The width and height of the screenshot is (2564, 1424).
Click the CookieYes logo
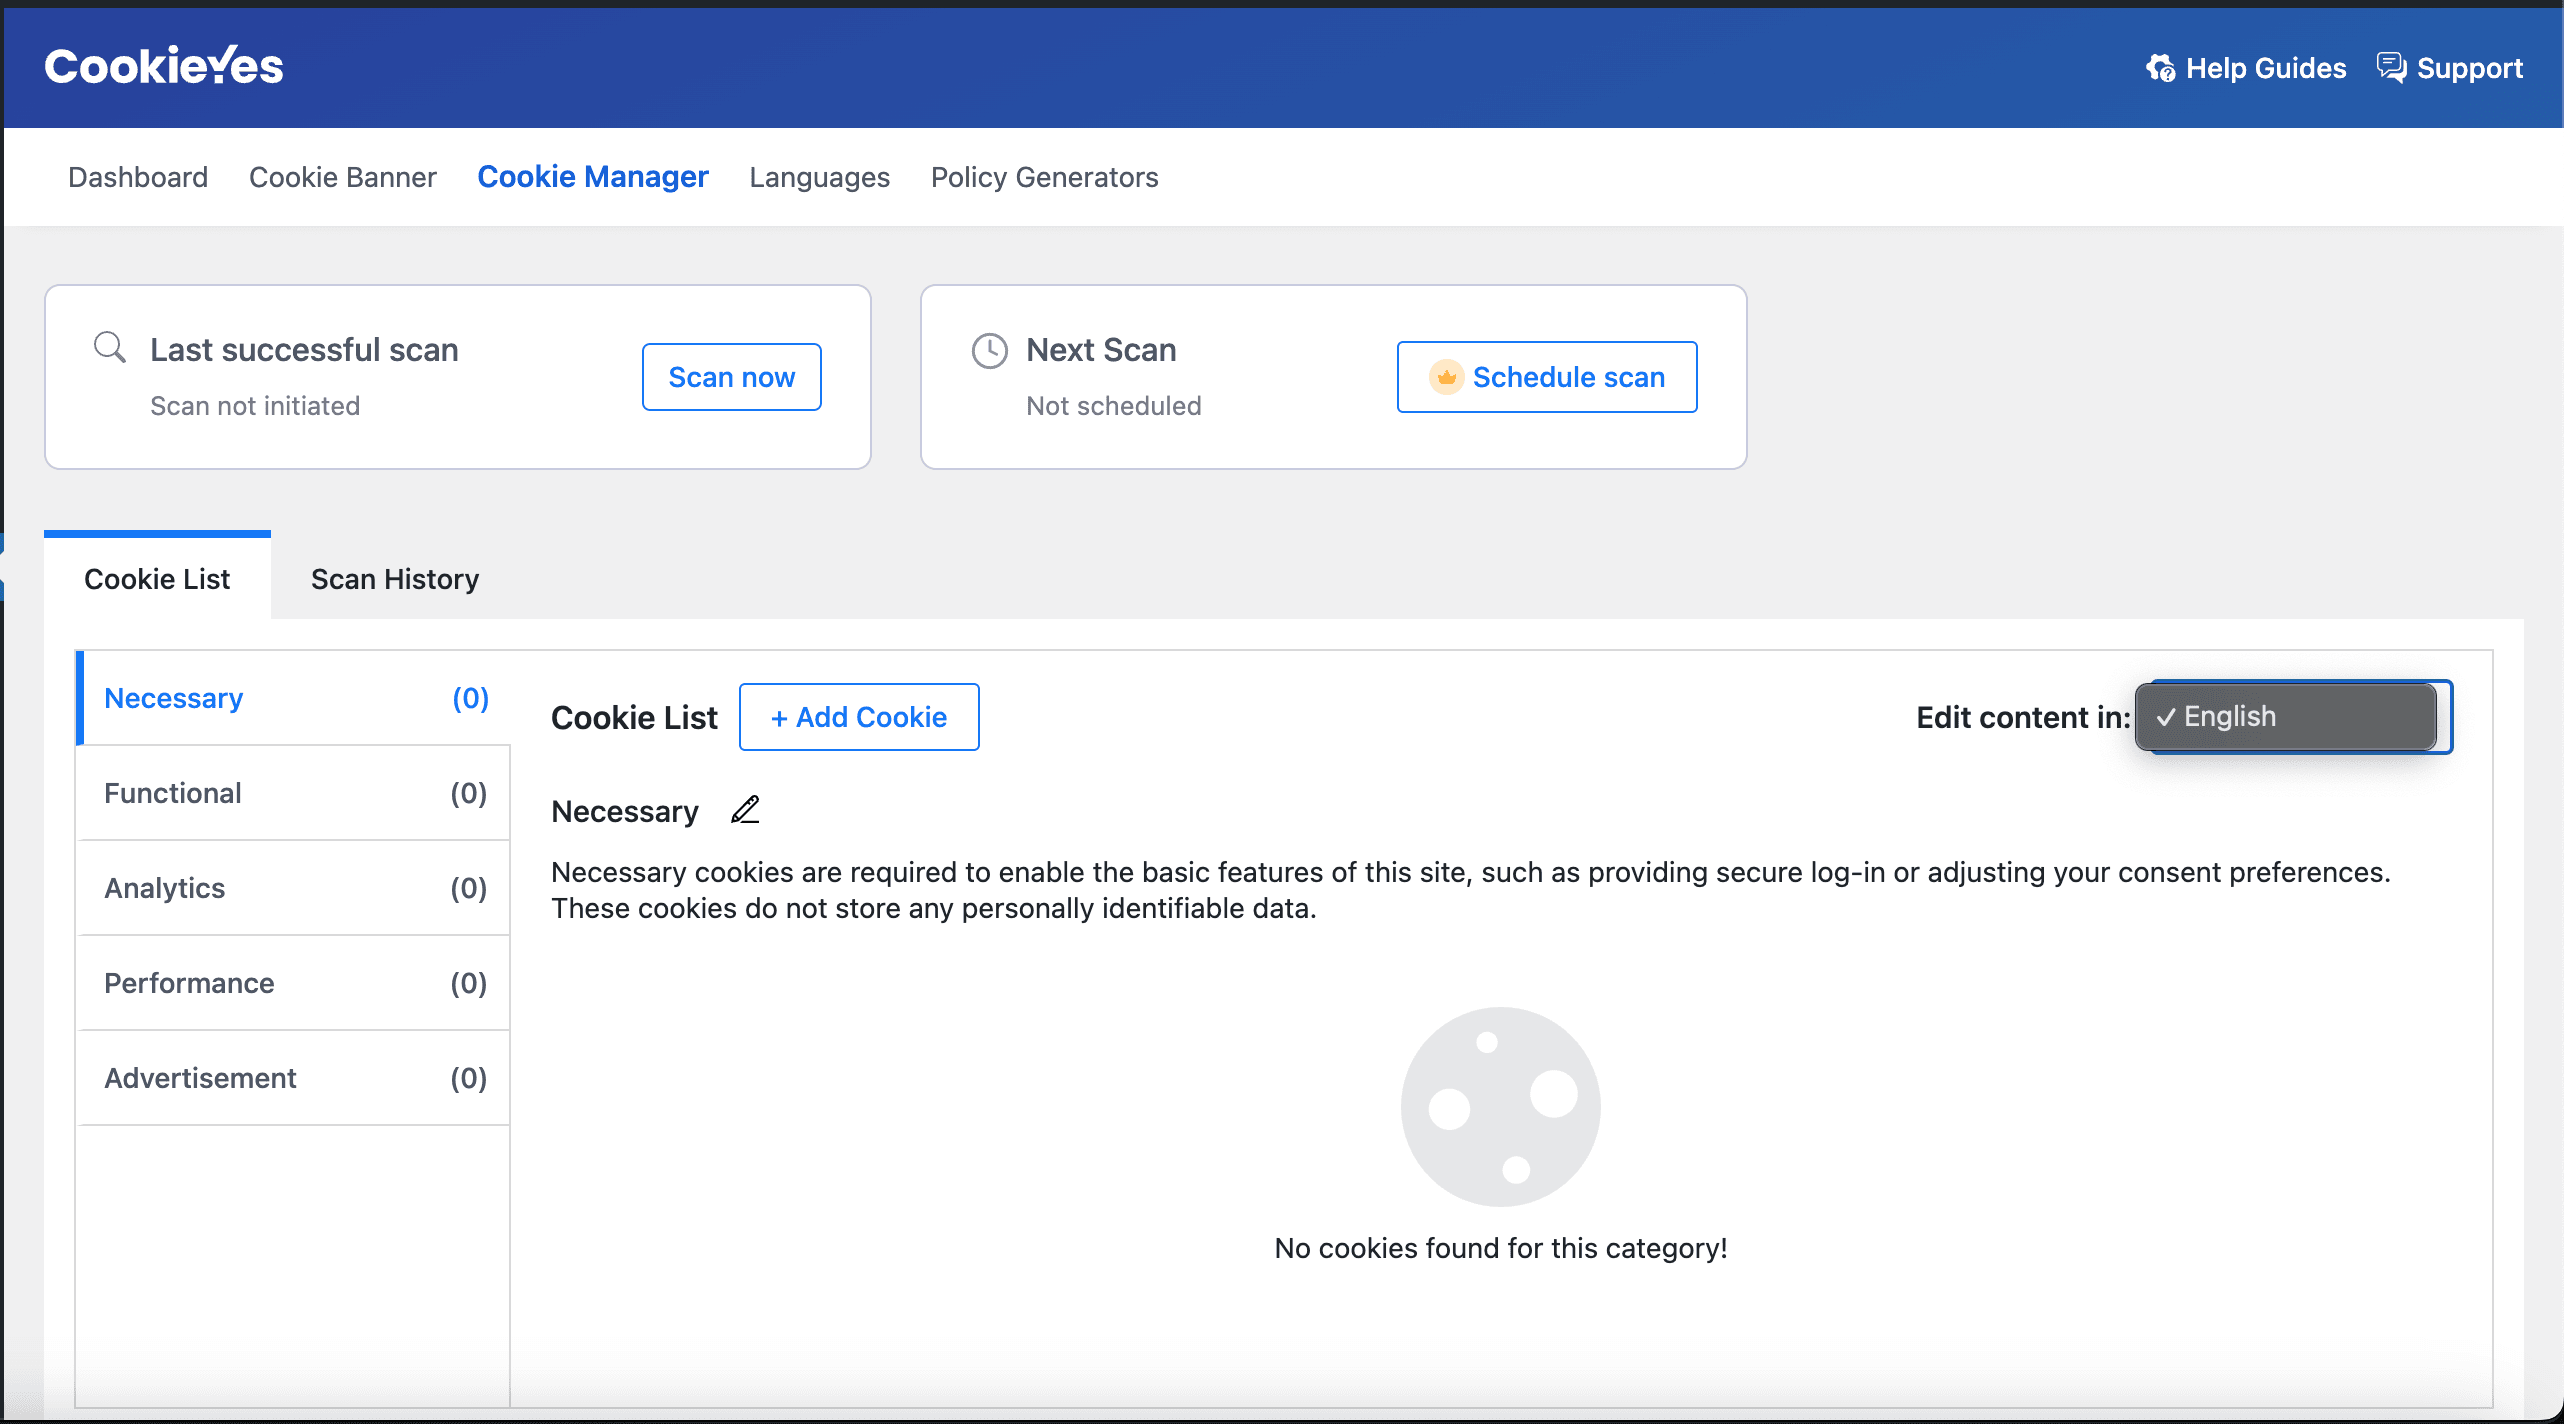tap(164, 66)
